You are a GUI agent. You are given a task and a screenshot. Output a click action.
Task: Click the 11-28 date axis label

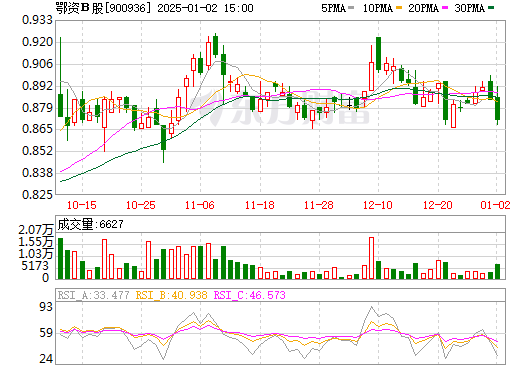319,205
